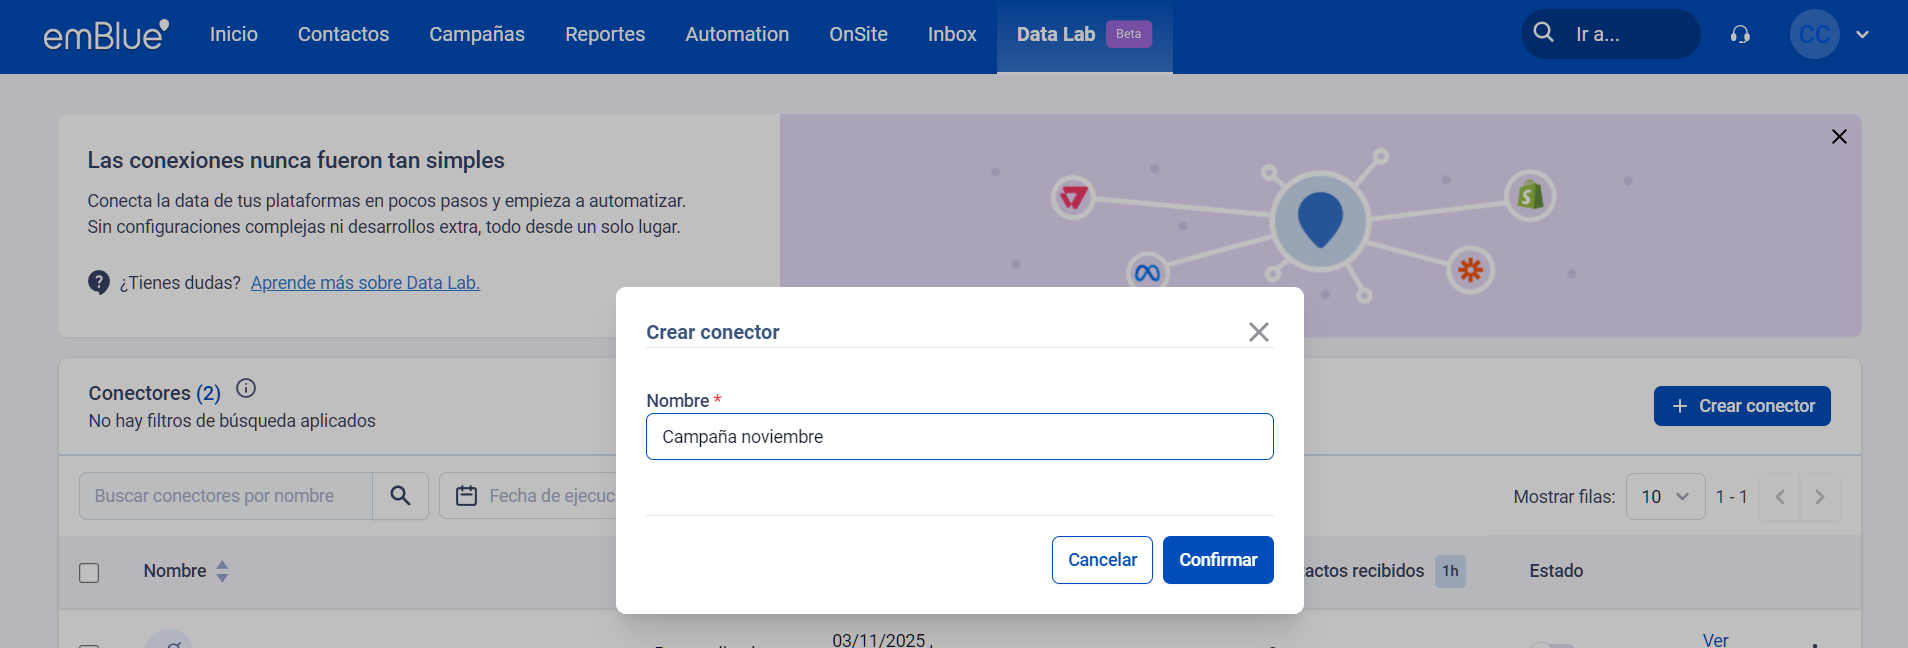1908x648 pixels.
Task: Click the connector search magnifier button
Action: click(x=400, y=496)
